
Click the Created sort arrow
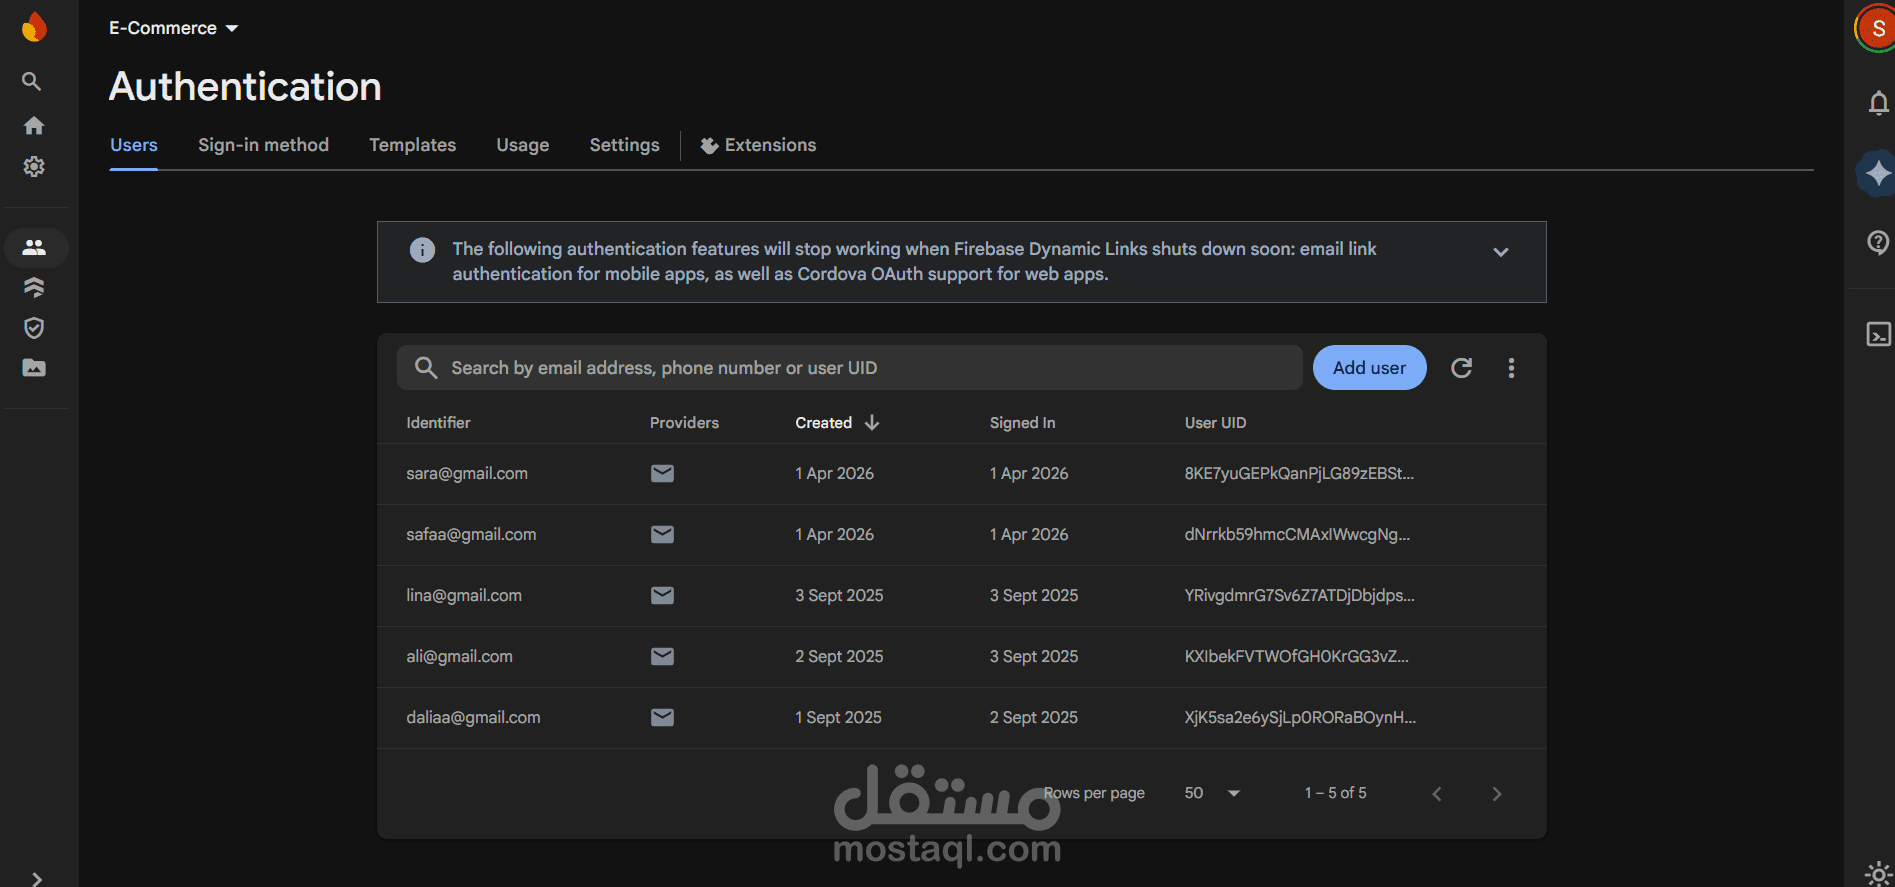point(872,423)
